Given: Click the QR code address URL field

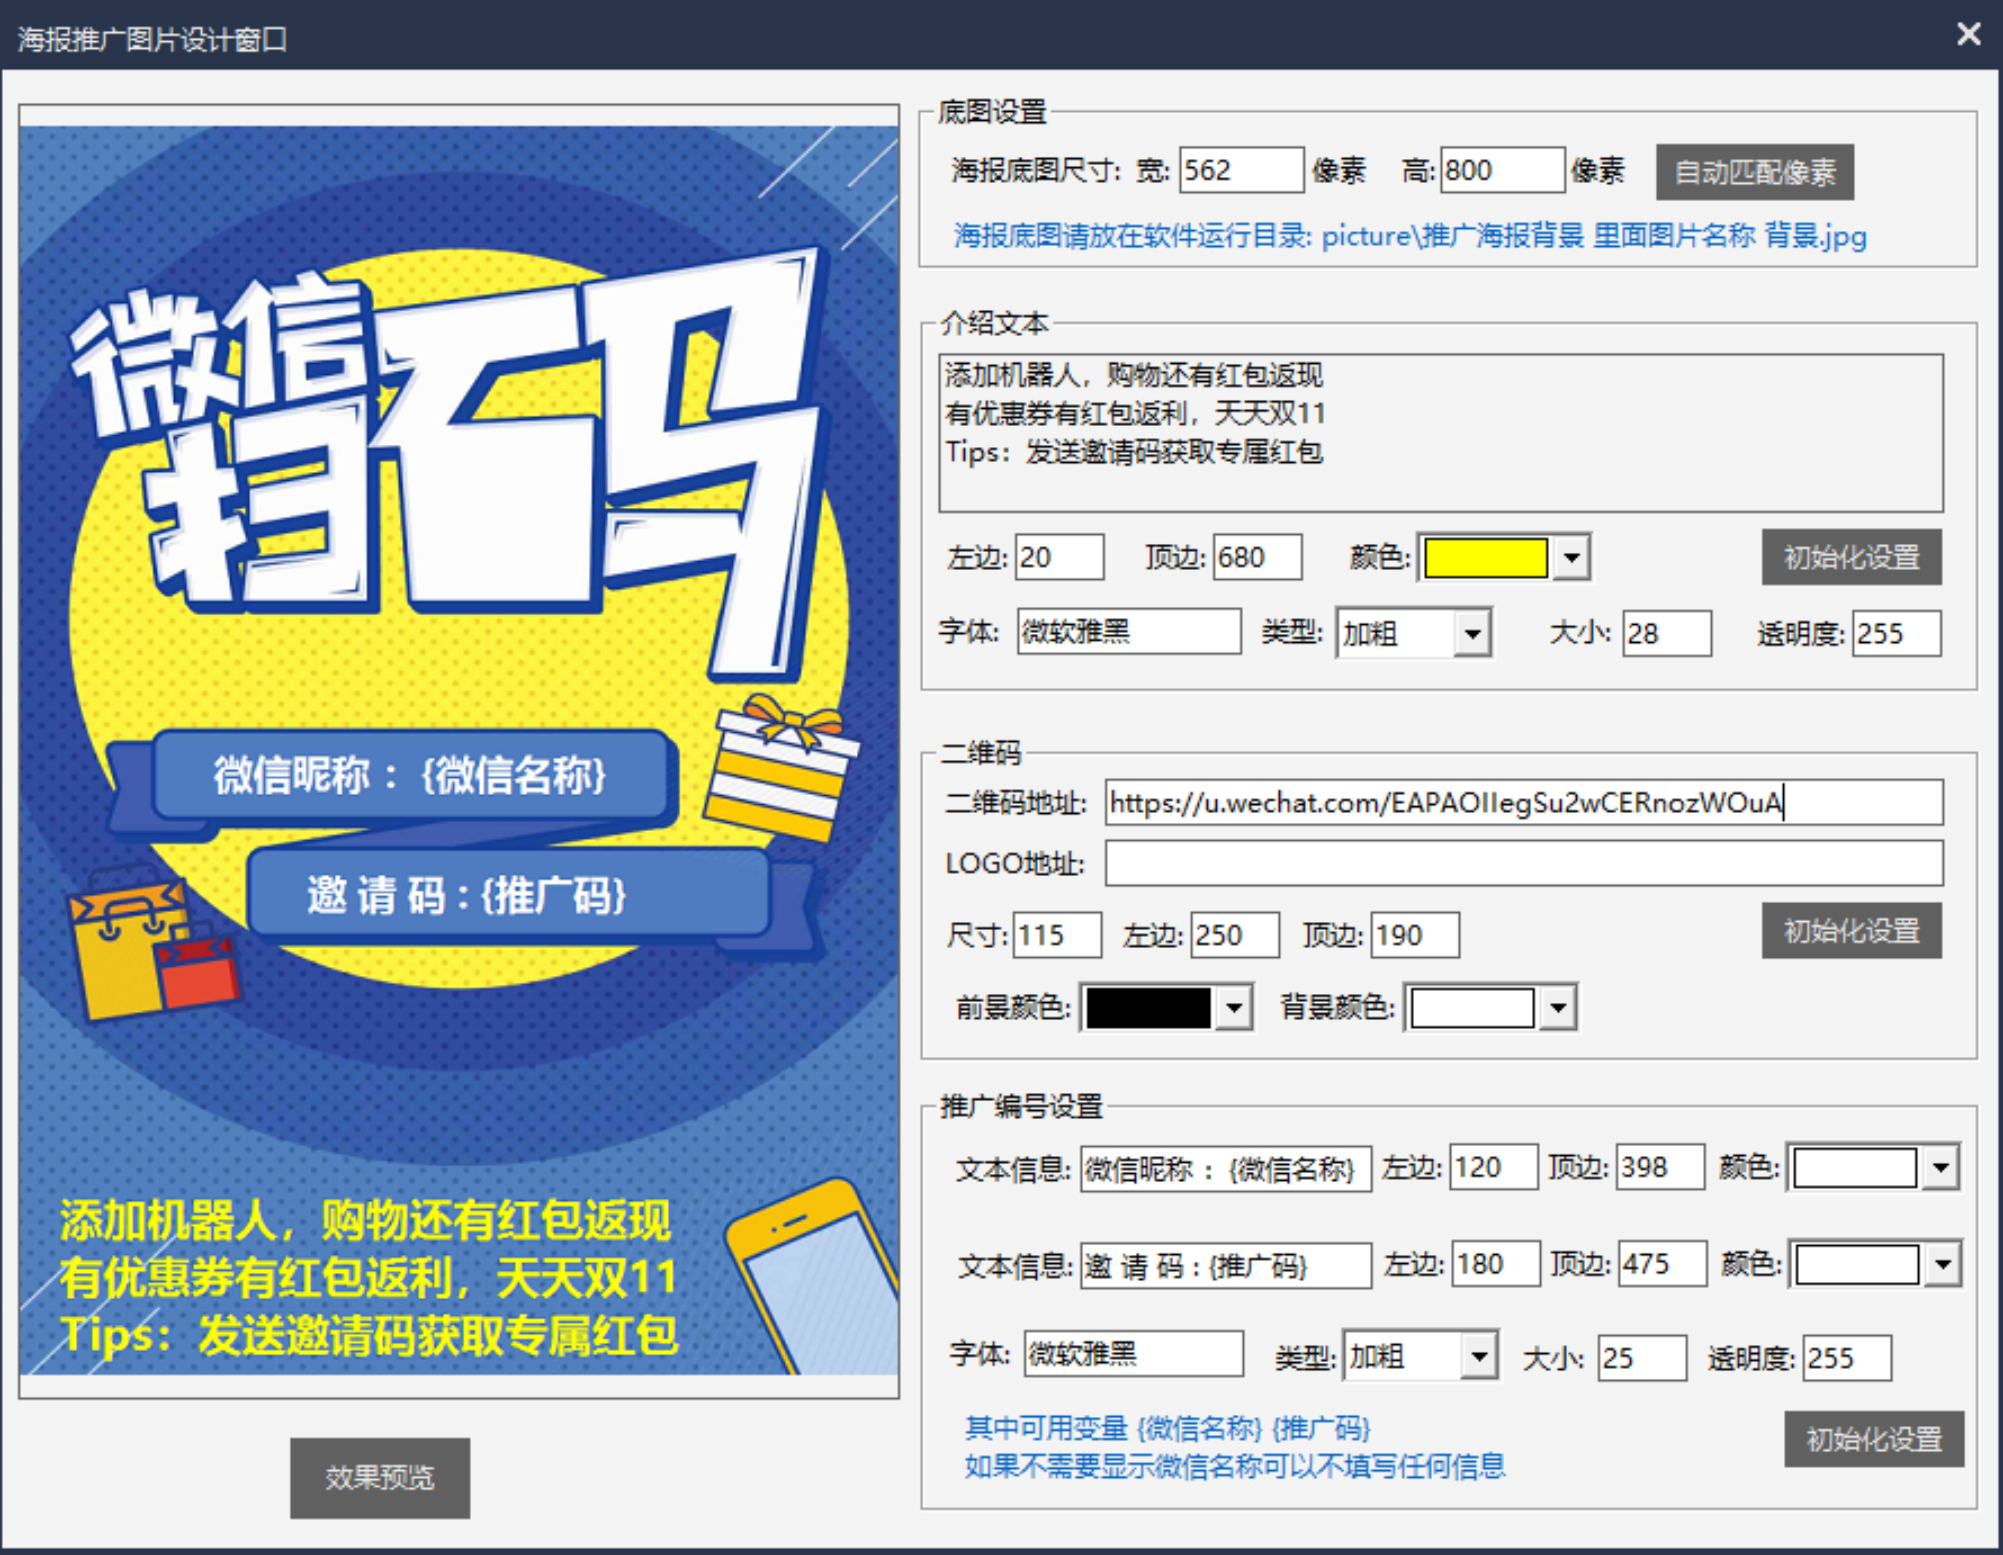Looking at the screenshot, I should pyautogui.click(x=1524, y=802).
